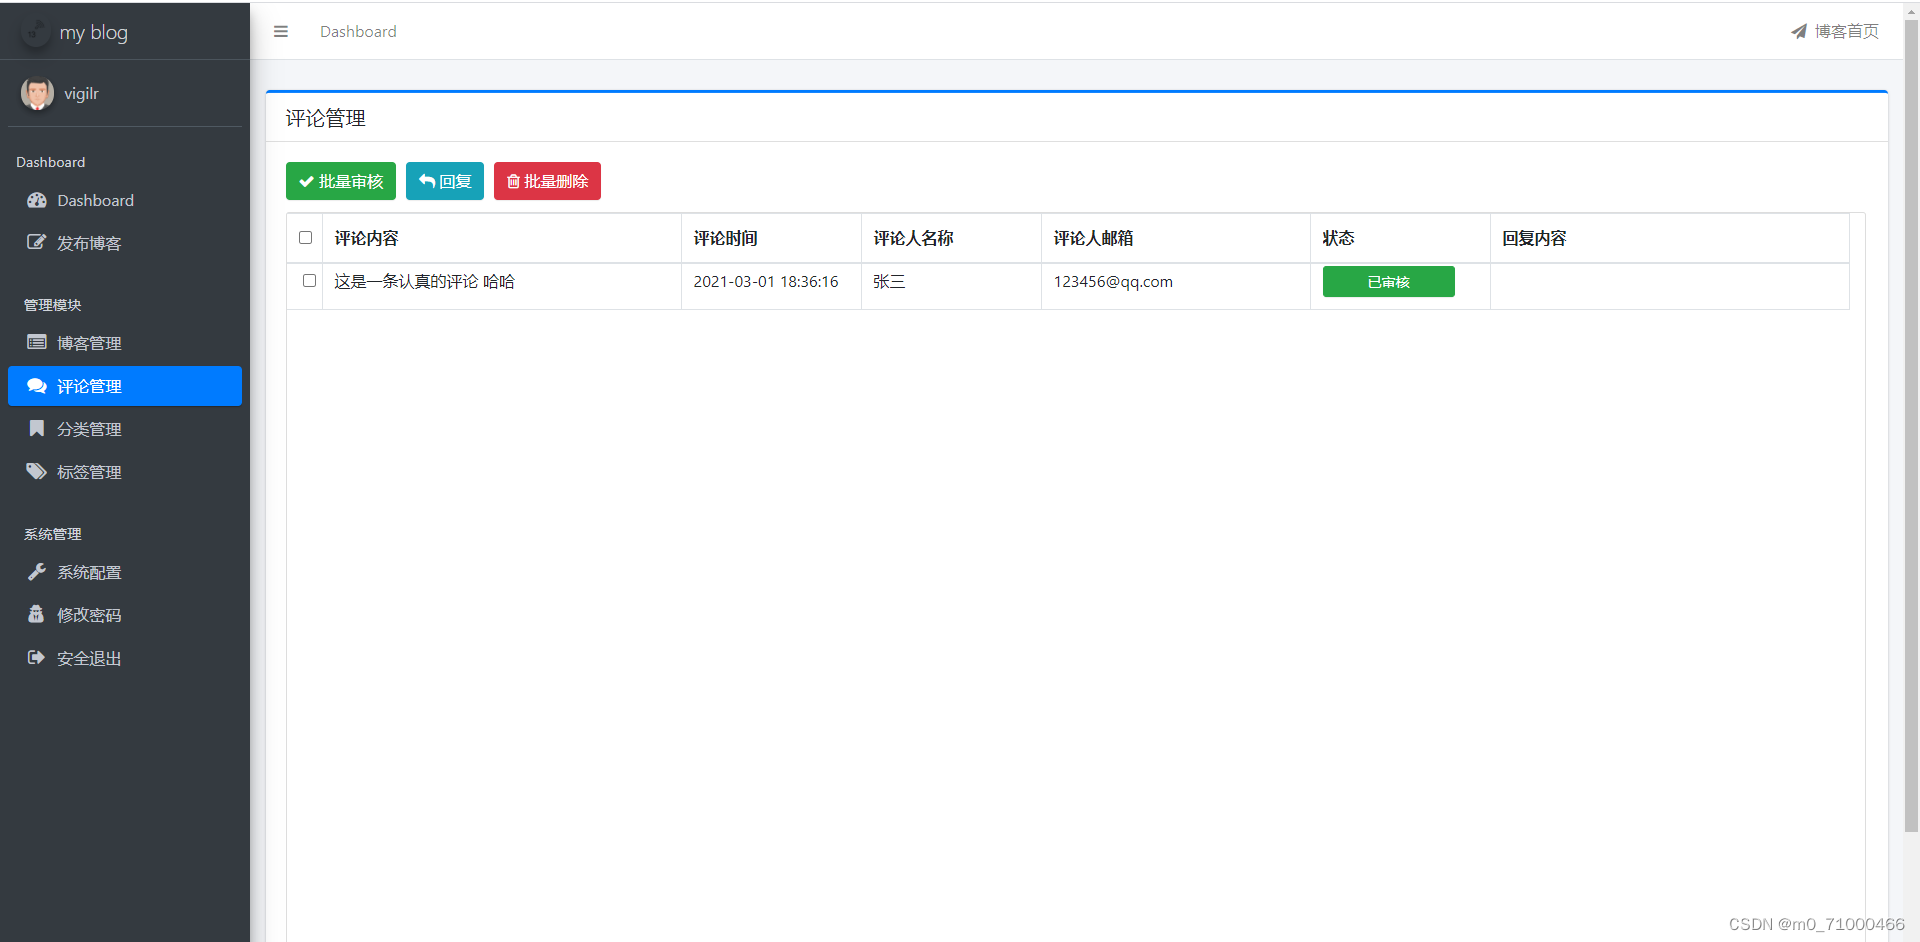Click the 安全退出 logout icon
Screen dimensions: 1920x942
coord(37,658)
